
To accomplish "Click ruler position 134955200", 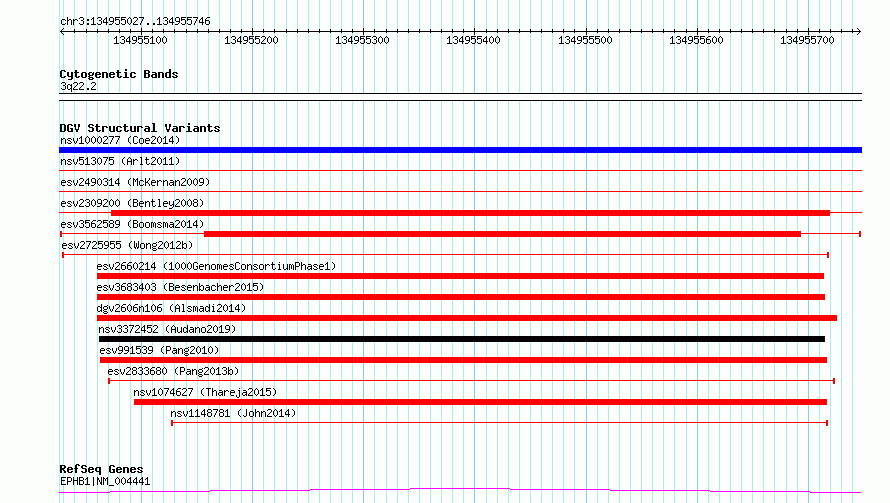I will (x=251, y=40).
